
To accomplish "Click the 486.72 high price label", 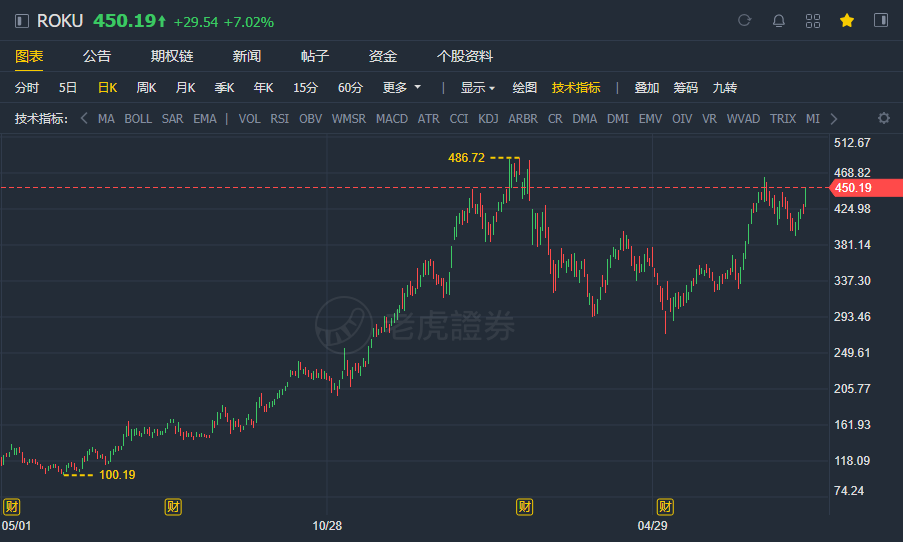I will (466, 158).
